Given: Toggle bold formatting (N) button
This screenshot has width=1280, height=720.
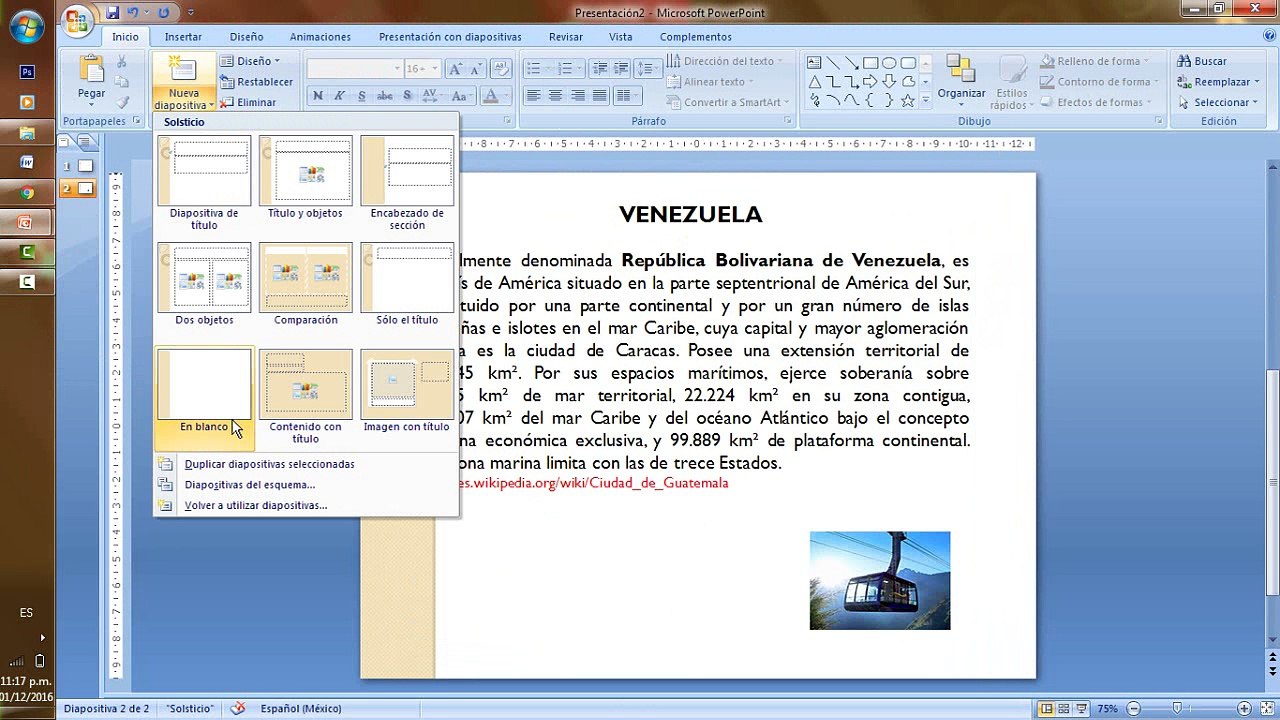Looking at the screenshot, I should coord(318,96).
